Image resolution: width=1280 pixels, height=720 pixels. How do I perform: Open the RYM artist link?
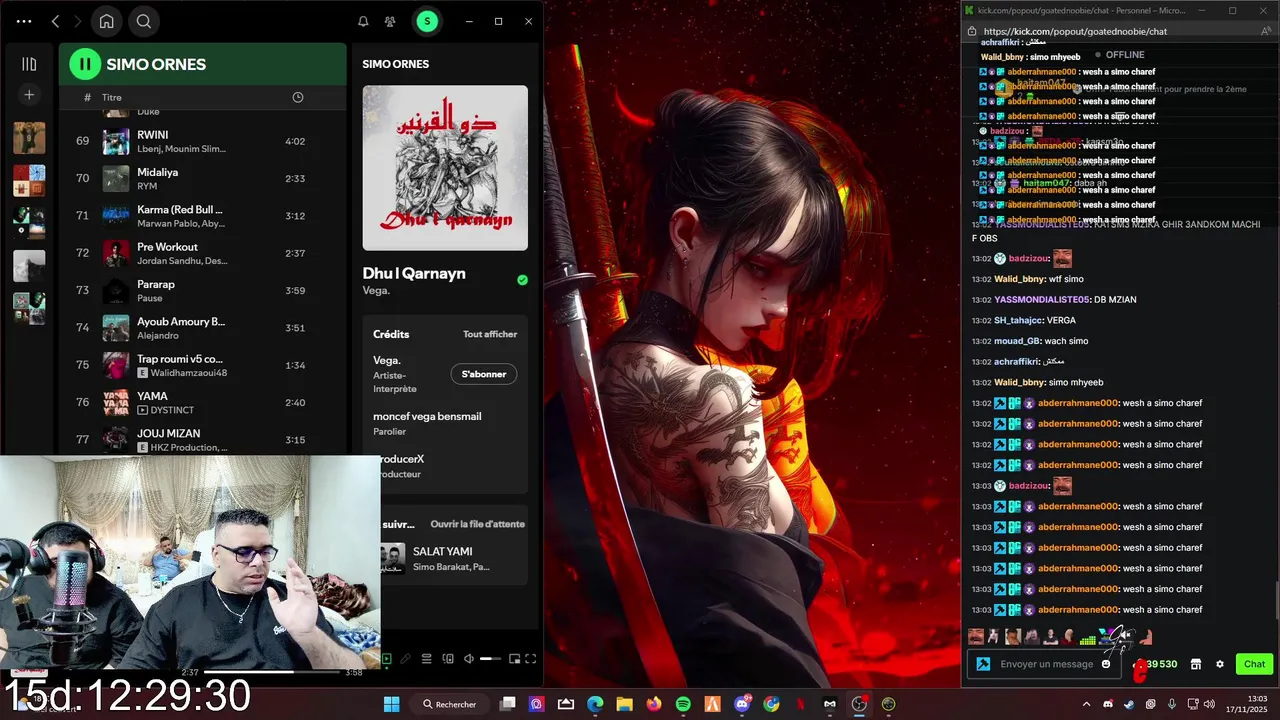coord(147,186)
